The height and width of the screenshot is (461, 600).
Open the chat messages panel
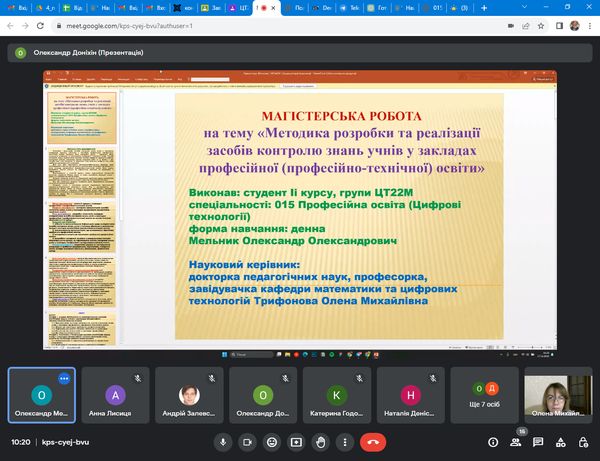point(537,441)
